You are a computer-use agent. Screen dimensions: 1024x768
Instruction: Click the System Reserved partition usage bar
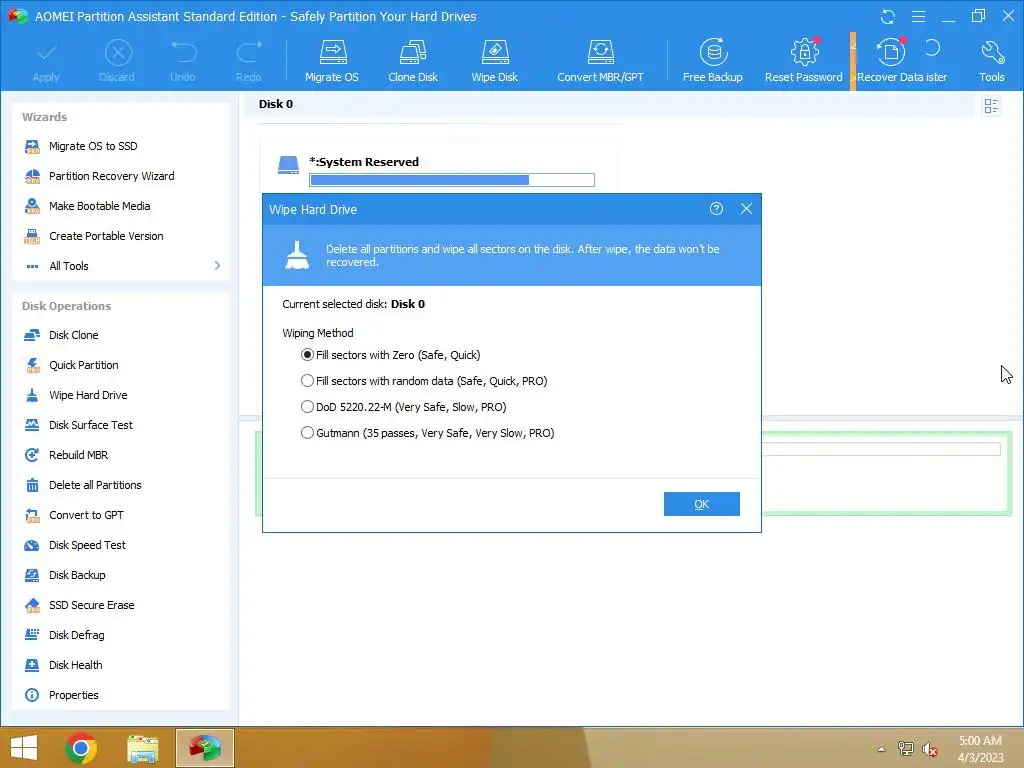click(x=452, y=180)
